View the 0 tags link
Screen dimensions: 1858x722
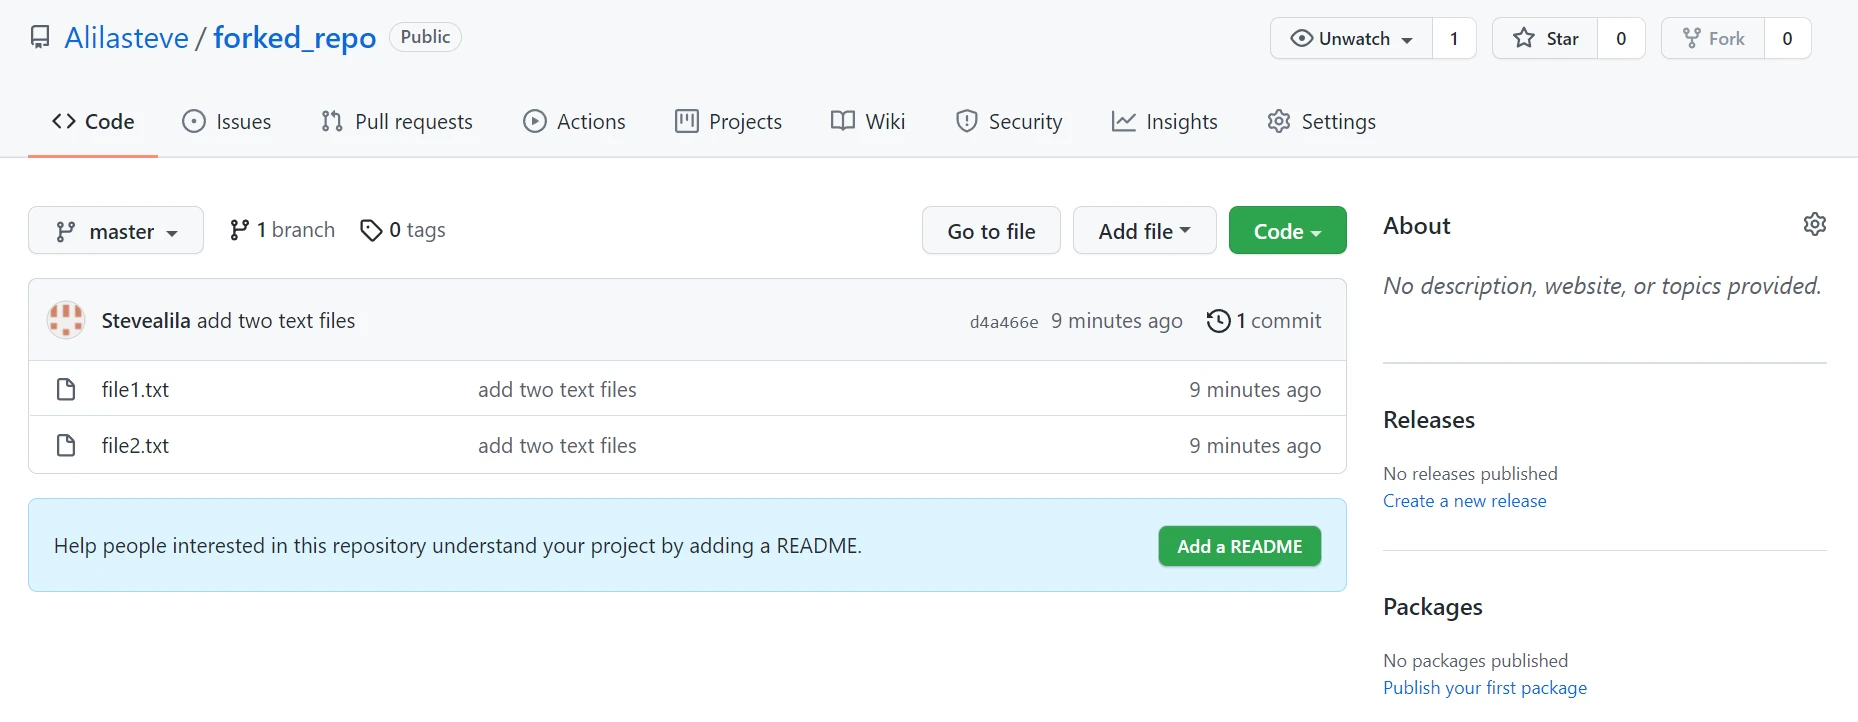403,230
